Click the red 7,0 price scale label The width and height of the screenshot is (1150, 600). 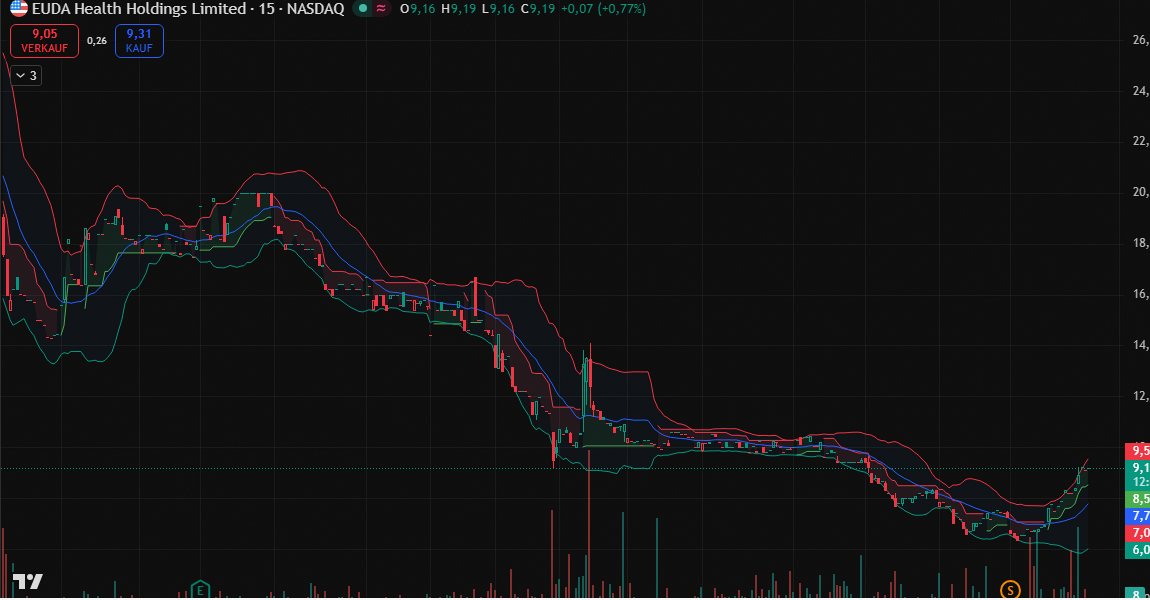pos(1138,533)
